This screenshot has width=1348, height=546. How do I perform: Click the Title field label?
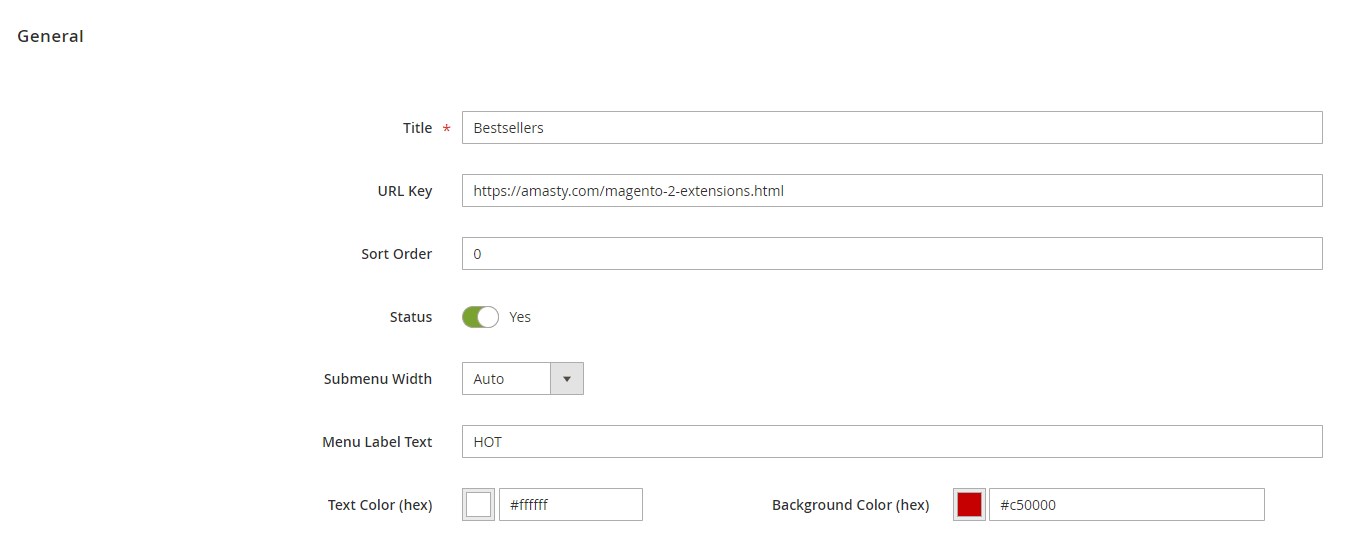[x=417, y=128]
